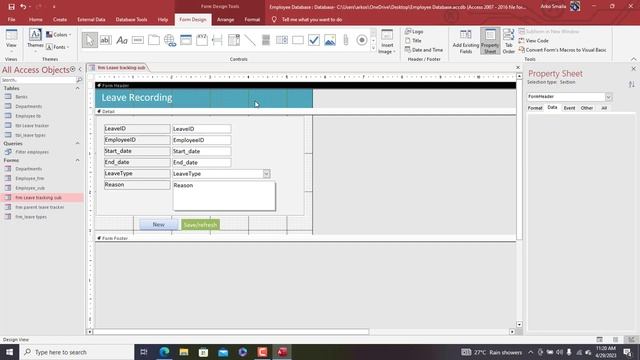Viewport: 640px width, 360px height.
Task: Click the navigation pane Search box
Action: pos(38,80)
